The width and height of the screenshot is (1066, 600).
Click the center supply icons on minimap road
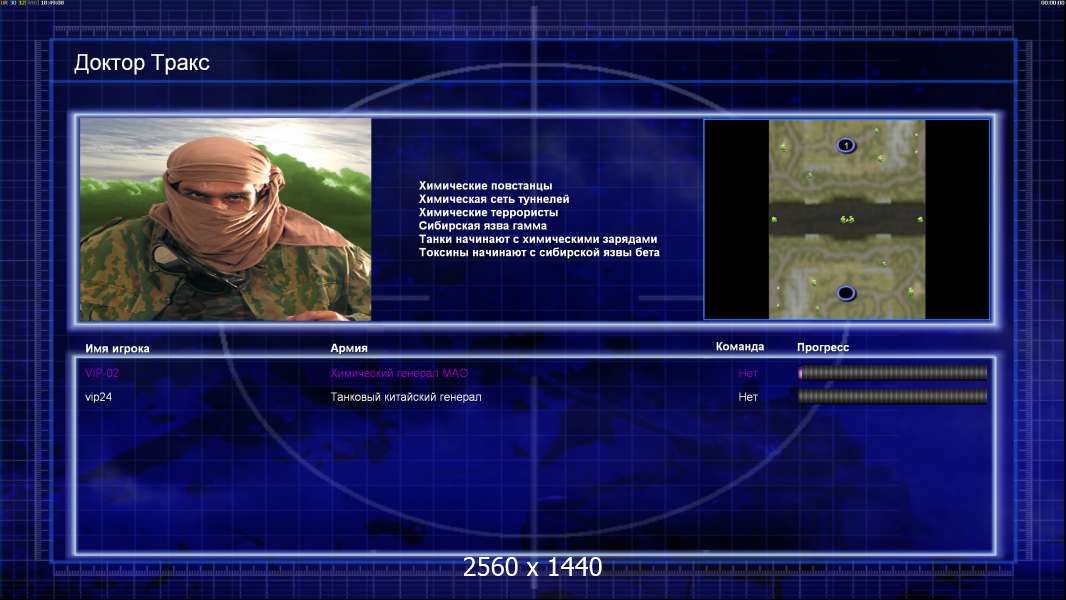(x=846, y=219)
